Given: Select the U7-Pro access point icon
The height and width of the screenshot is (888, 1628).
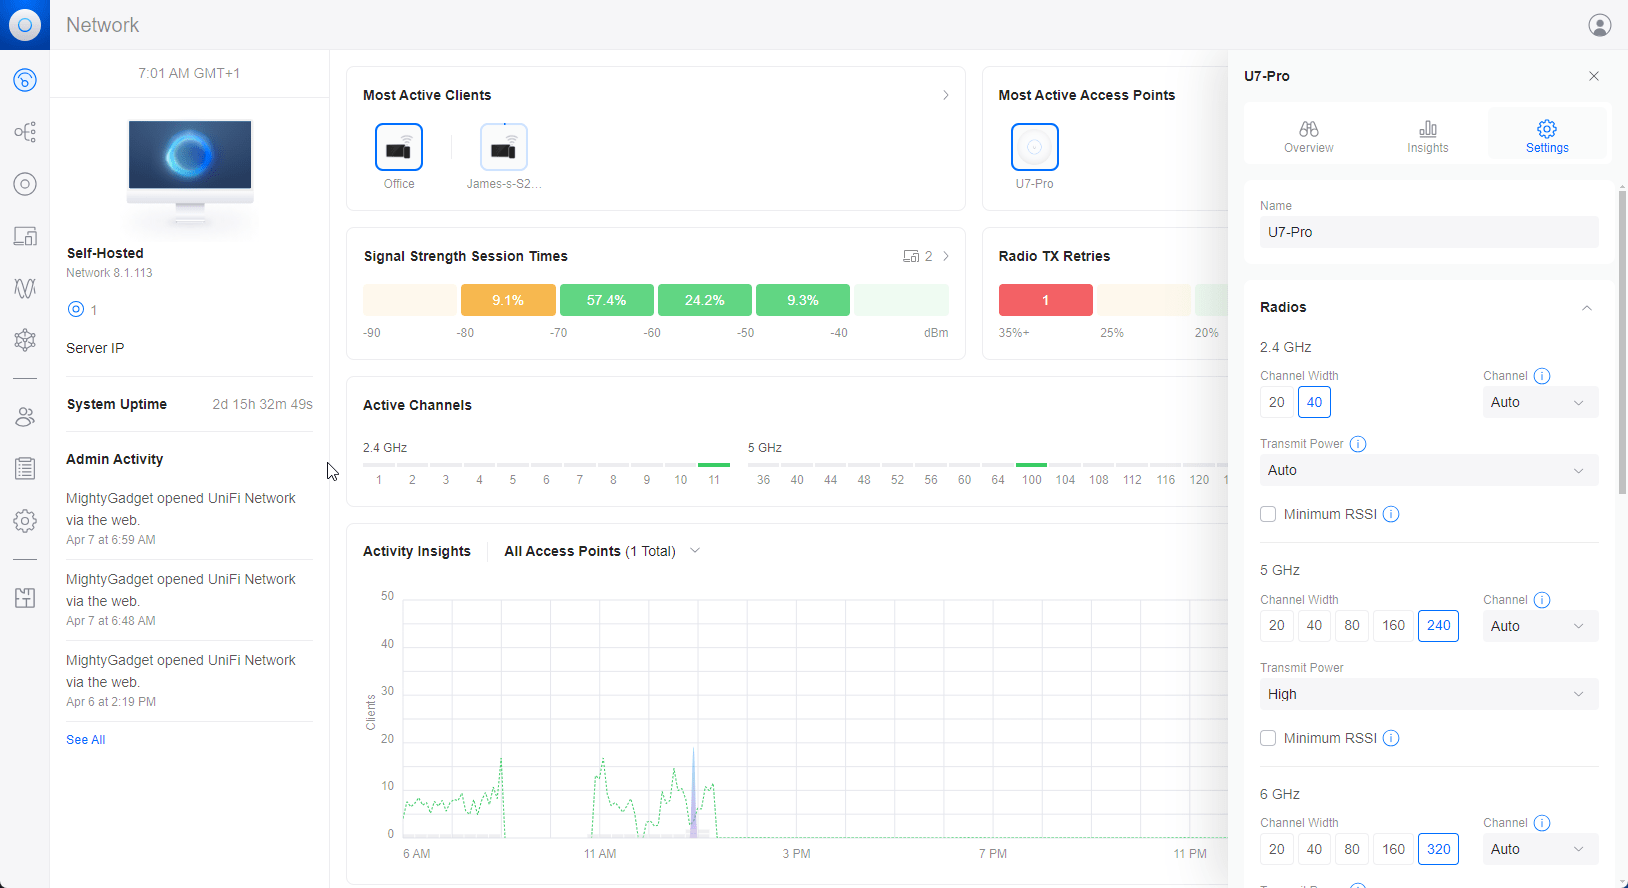Looking at the screenshot, I should coord(1034,148).
